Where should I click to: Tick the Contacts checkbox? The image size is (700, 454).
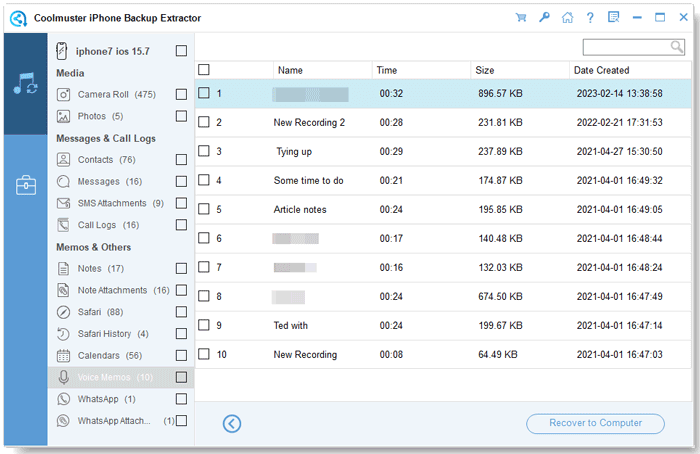[x=181, y=159]
